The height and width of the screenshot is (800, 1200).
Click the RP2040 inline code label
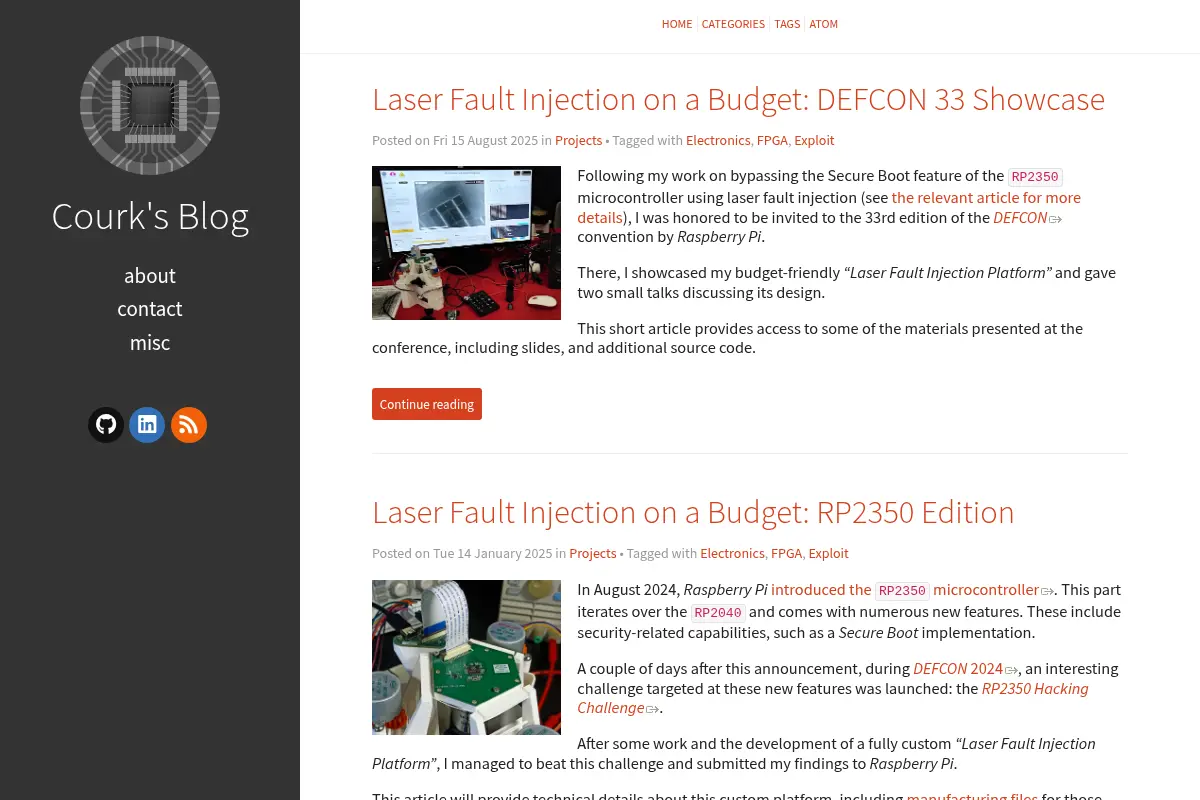(718, 613)
